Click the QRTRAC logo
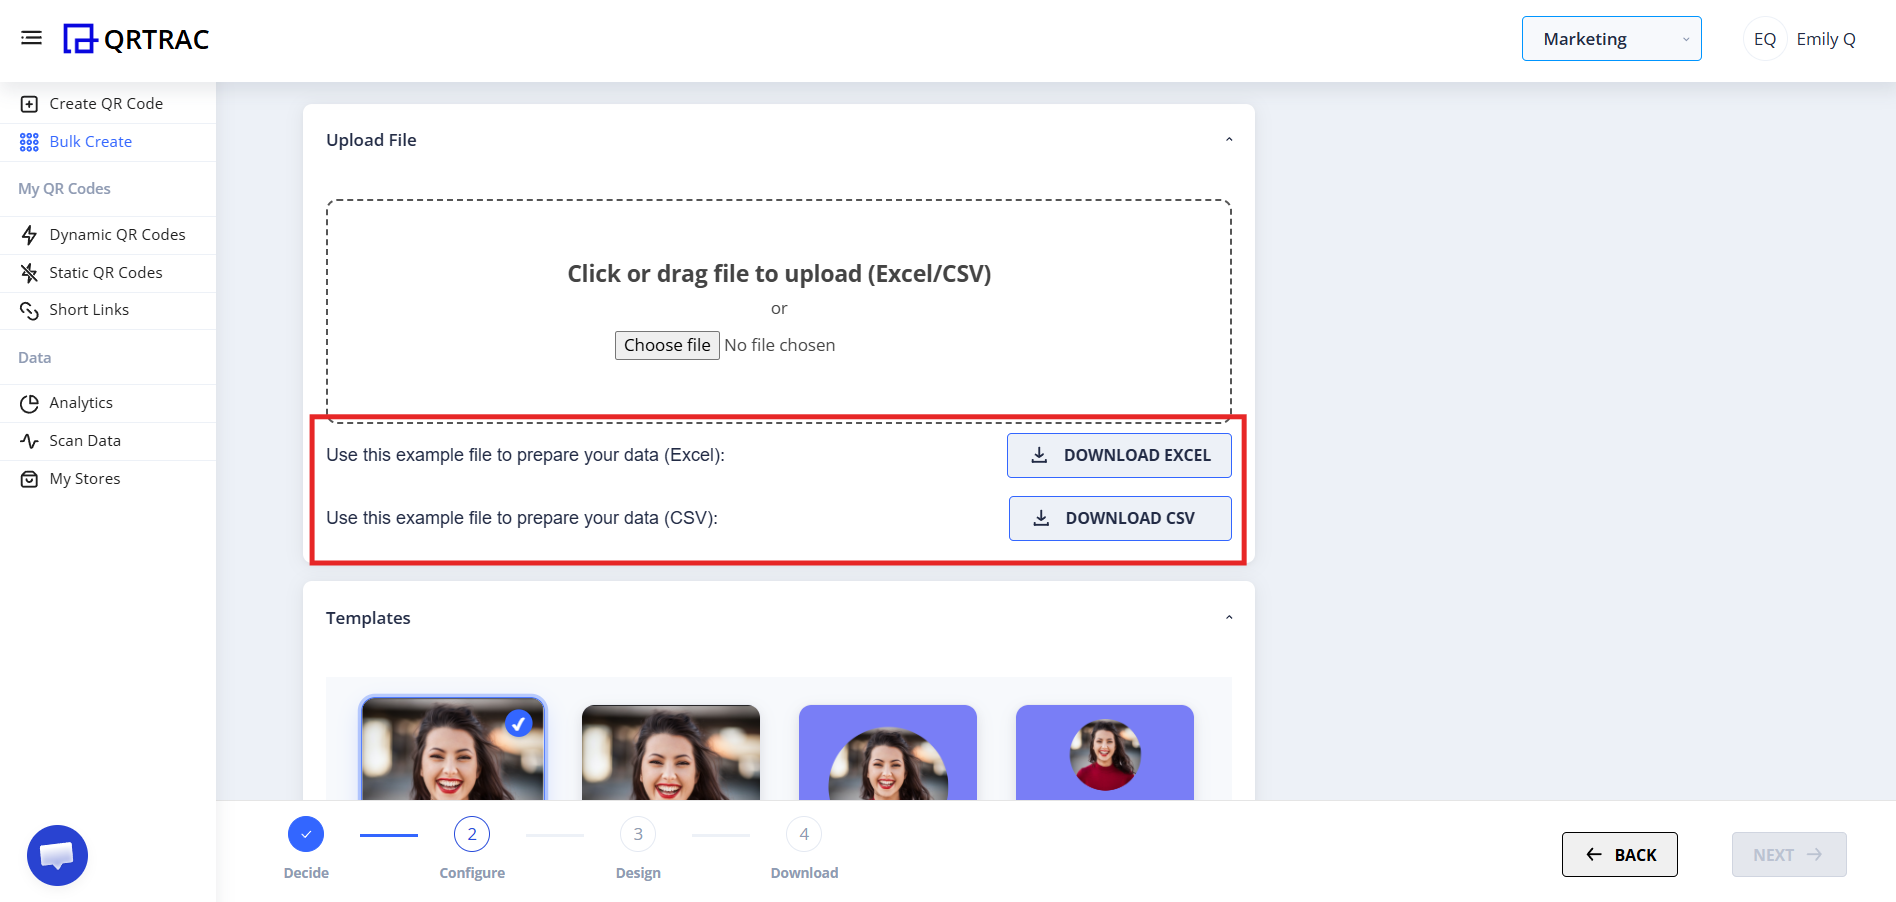1896x902 pixels. (x=136, y=39)
